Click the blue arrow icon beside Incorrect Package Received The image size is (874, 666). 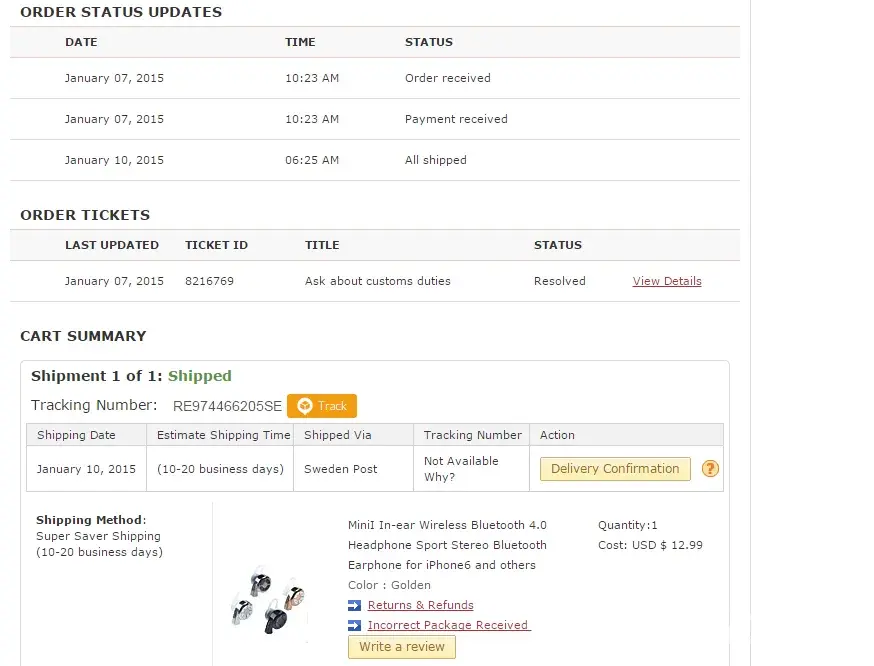point(354,625)
